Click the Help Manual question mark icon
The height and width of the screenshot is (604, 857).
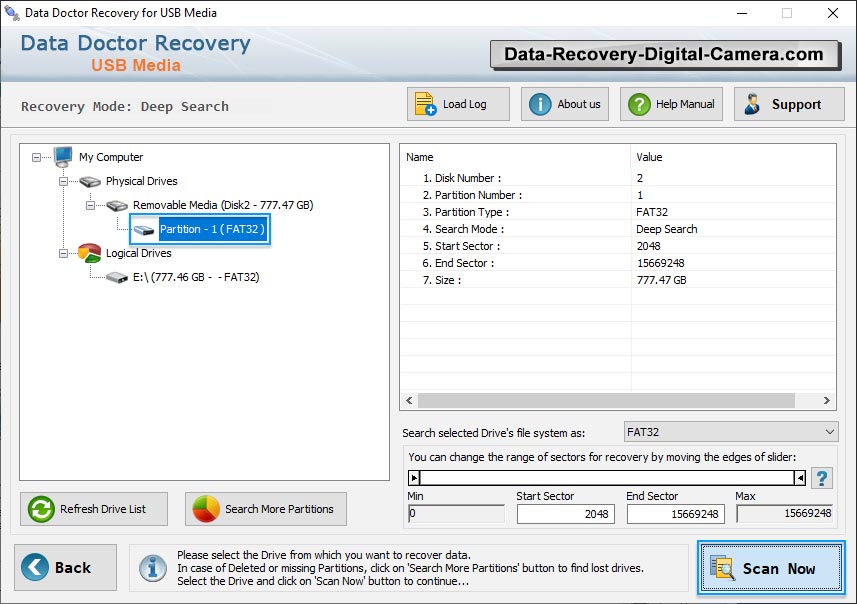639,104
